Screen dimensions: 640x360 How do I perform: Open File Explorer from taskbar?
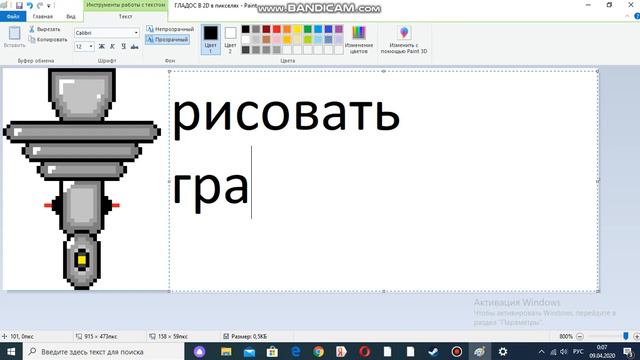click(x=226, y=351)
